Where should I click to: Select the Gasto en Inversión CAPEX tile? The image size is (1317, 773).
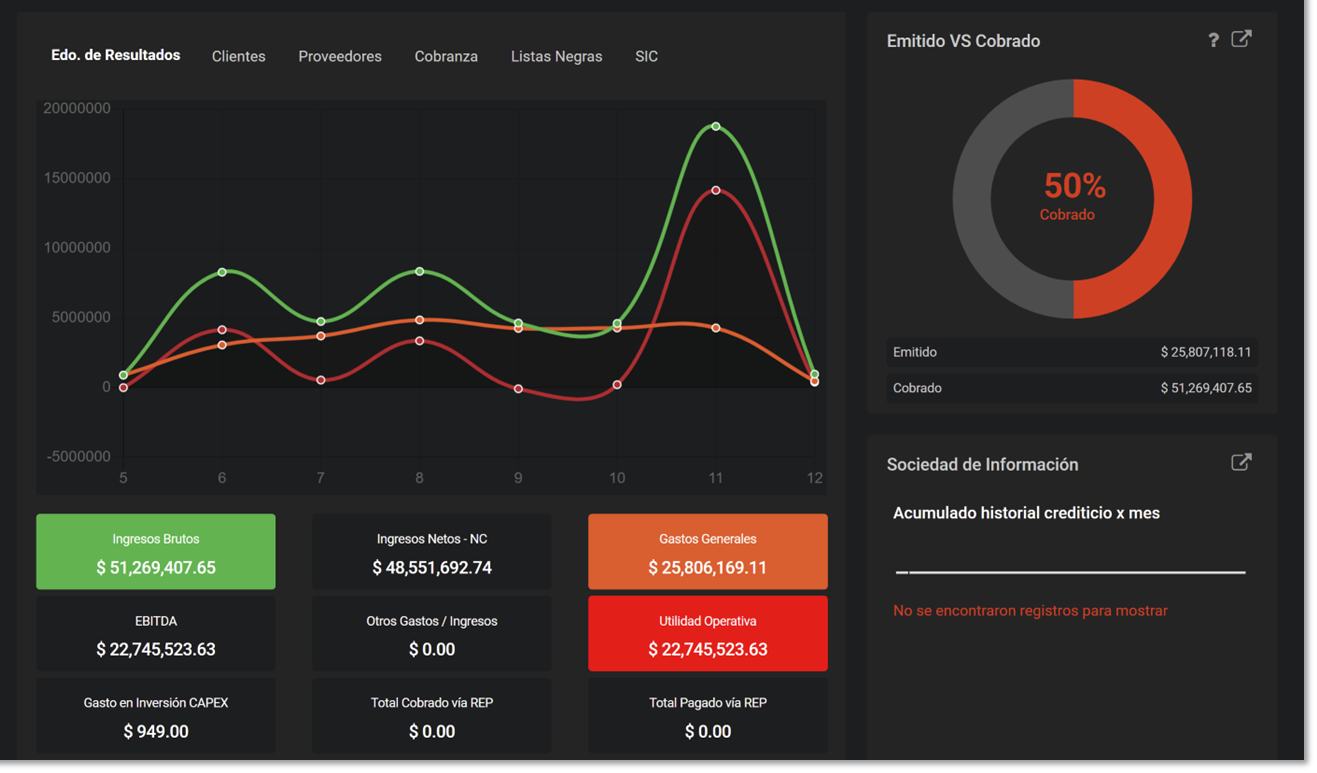(x=155, y=715)
